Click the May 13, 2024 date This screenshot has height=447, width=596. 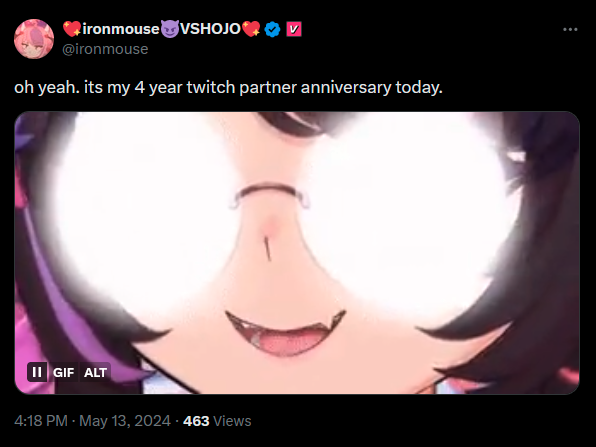coord(125,421)
